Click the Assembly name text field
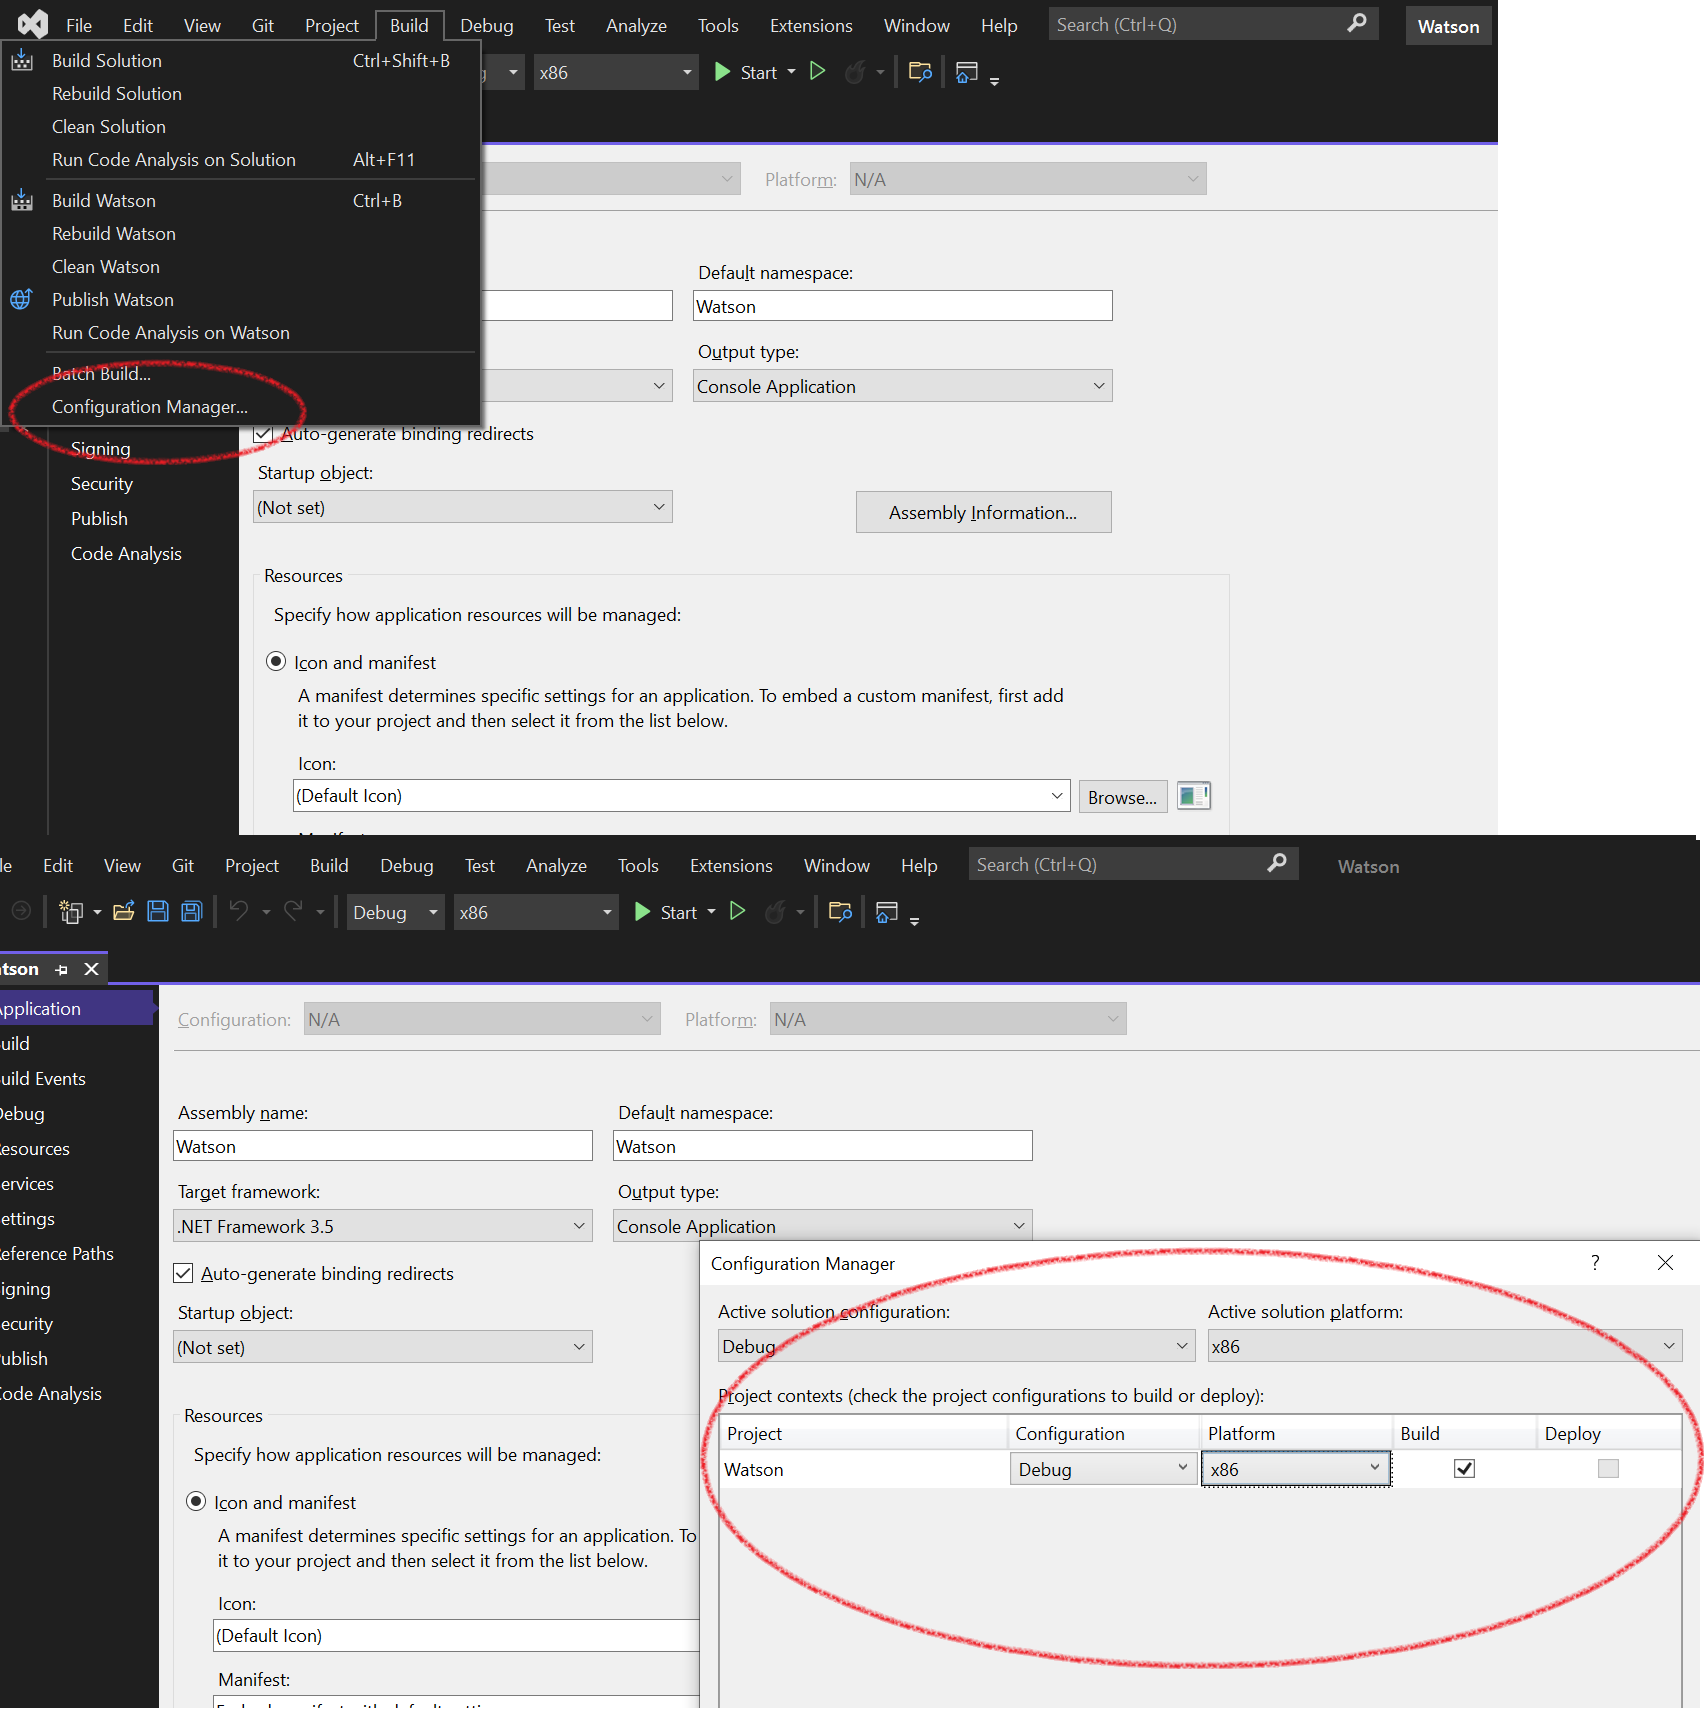The image size is (1704, 1714). pyautogui.click(x=382, y=1147)
